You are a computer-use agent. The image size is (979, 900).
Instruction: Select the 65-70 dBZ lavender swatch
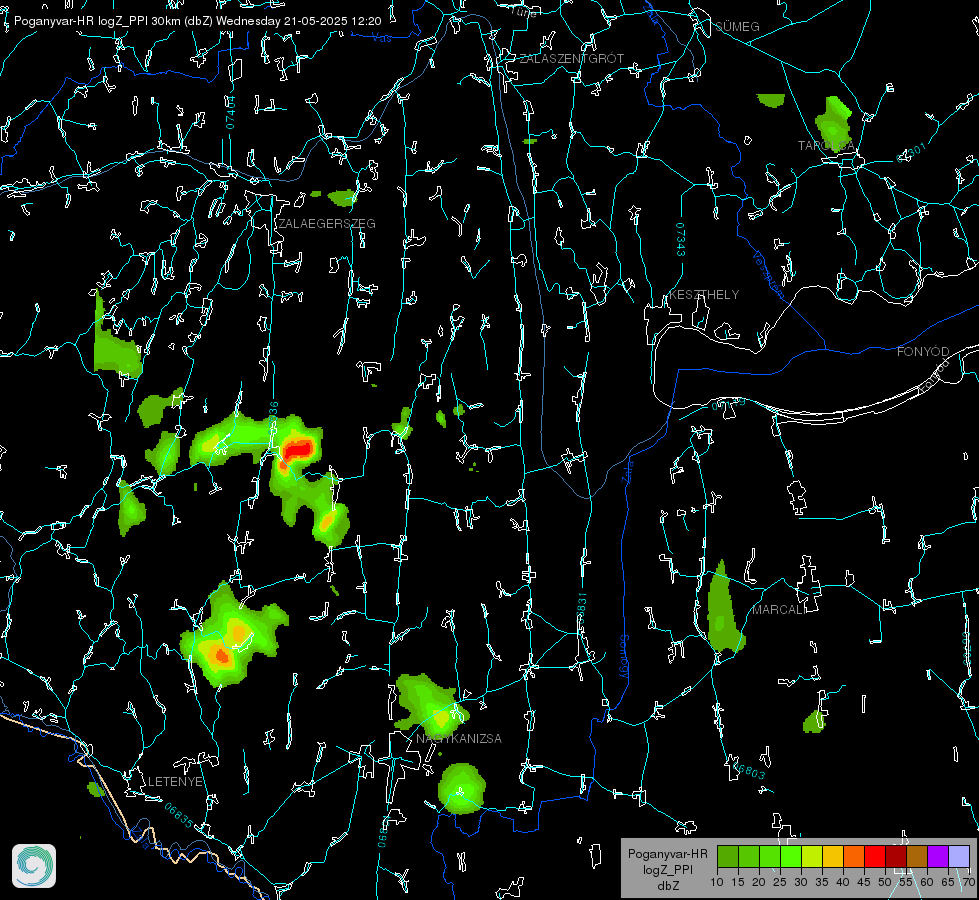pos(959,856)
